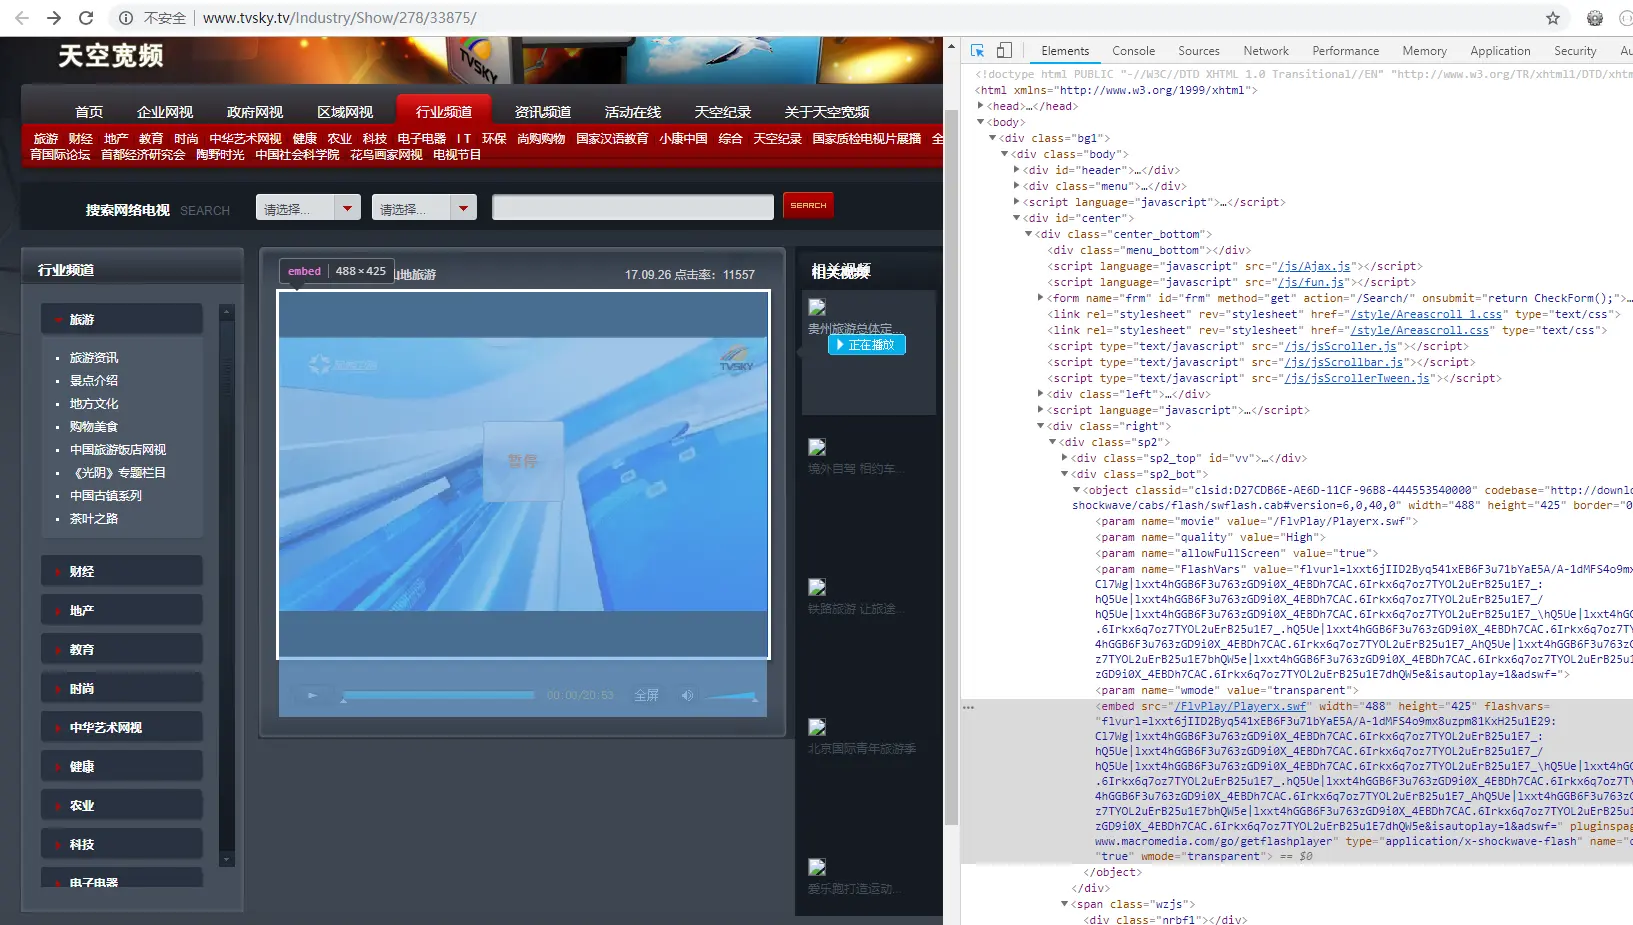Select the DevTools Application tab
Image resolution: width=1633 pixels, height=925 pixels.
[x=1500, y=51]
